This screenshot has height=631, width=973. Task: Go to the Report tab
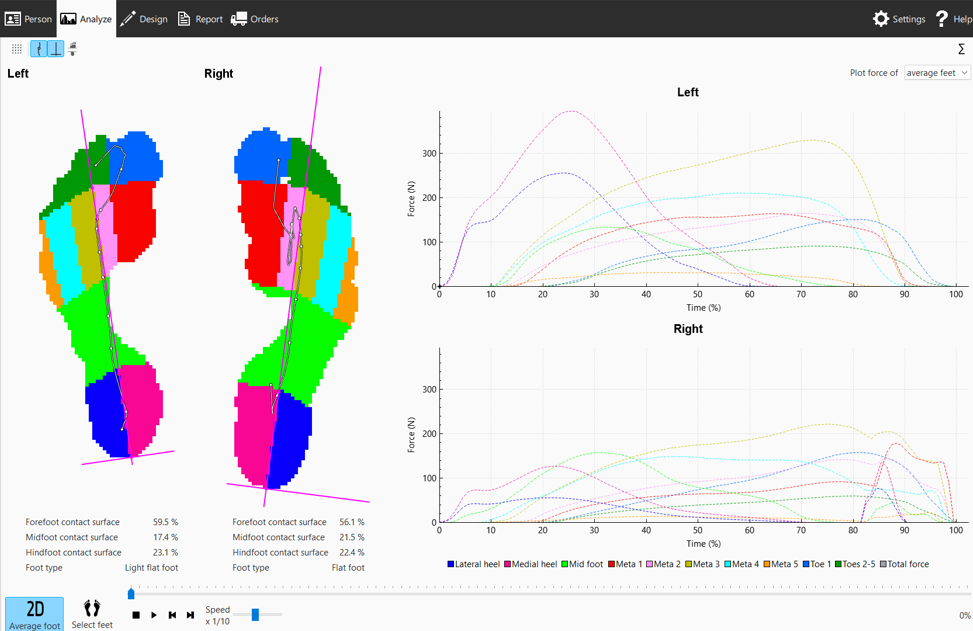click(x=200, y=19)
